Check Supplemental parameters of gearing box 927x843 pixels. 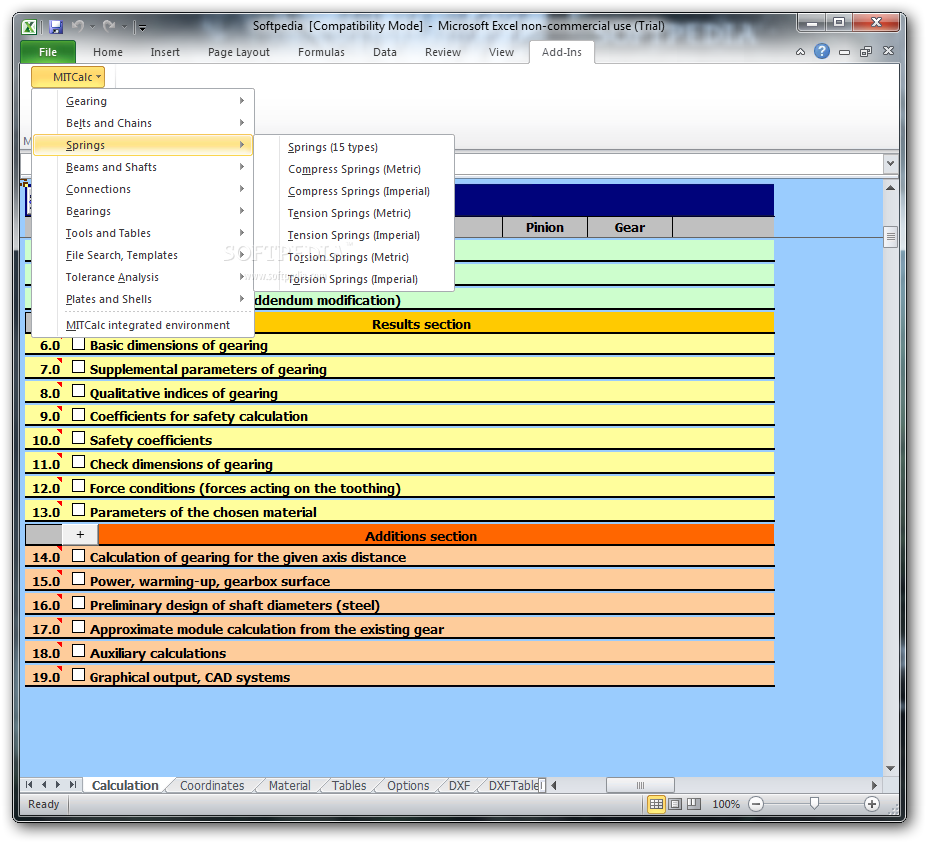(78, 367)
